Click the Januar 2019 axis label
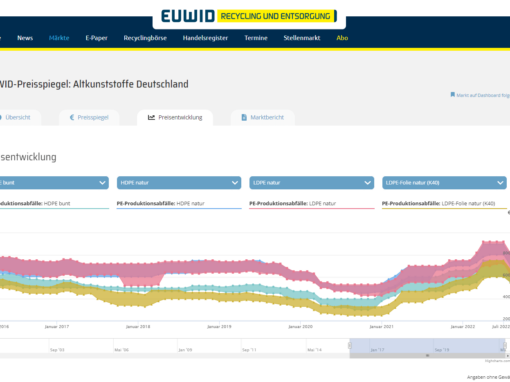 tap(219, 327)
